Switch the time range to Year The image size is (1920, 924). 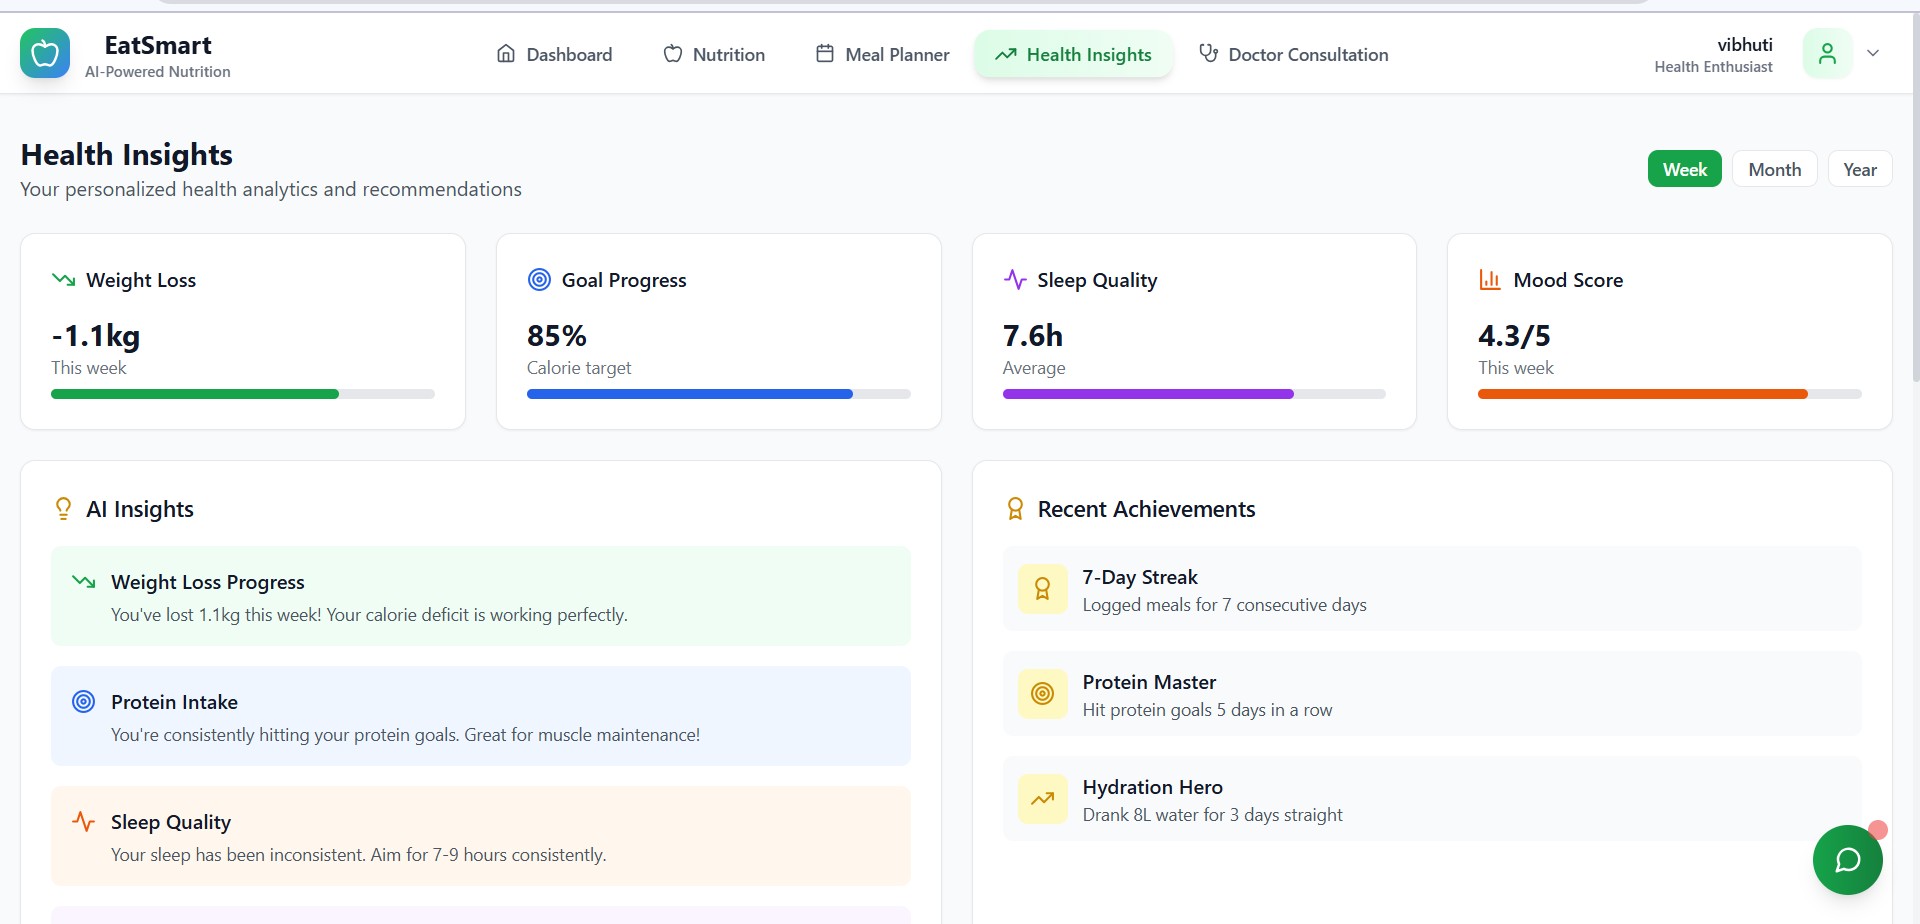click(1860, 169)
